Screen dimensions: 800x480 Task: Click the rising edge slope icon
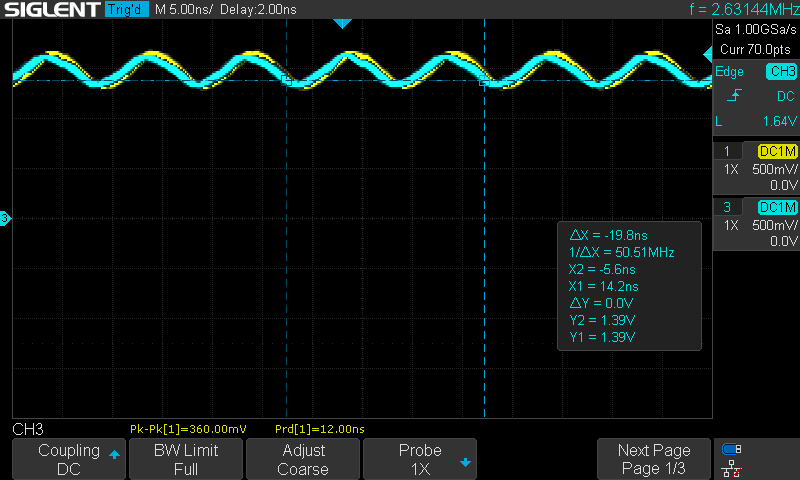[734, 96]
